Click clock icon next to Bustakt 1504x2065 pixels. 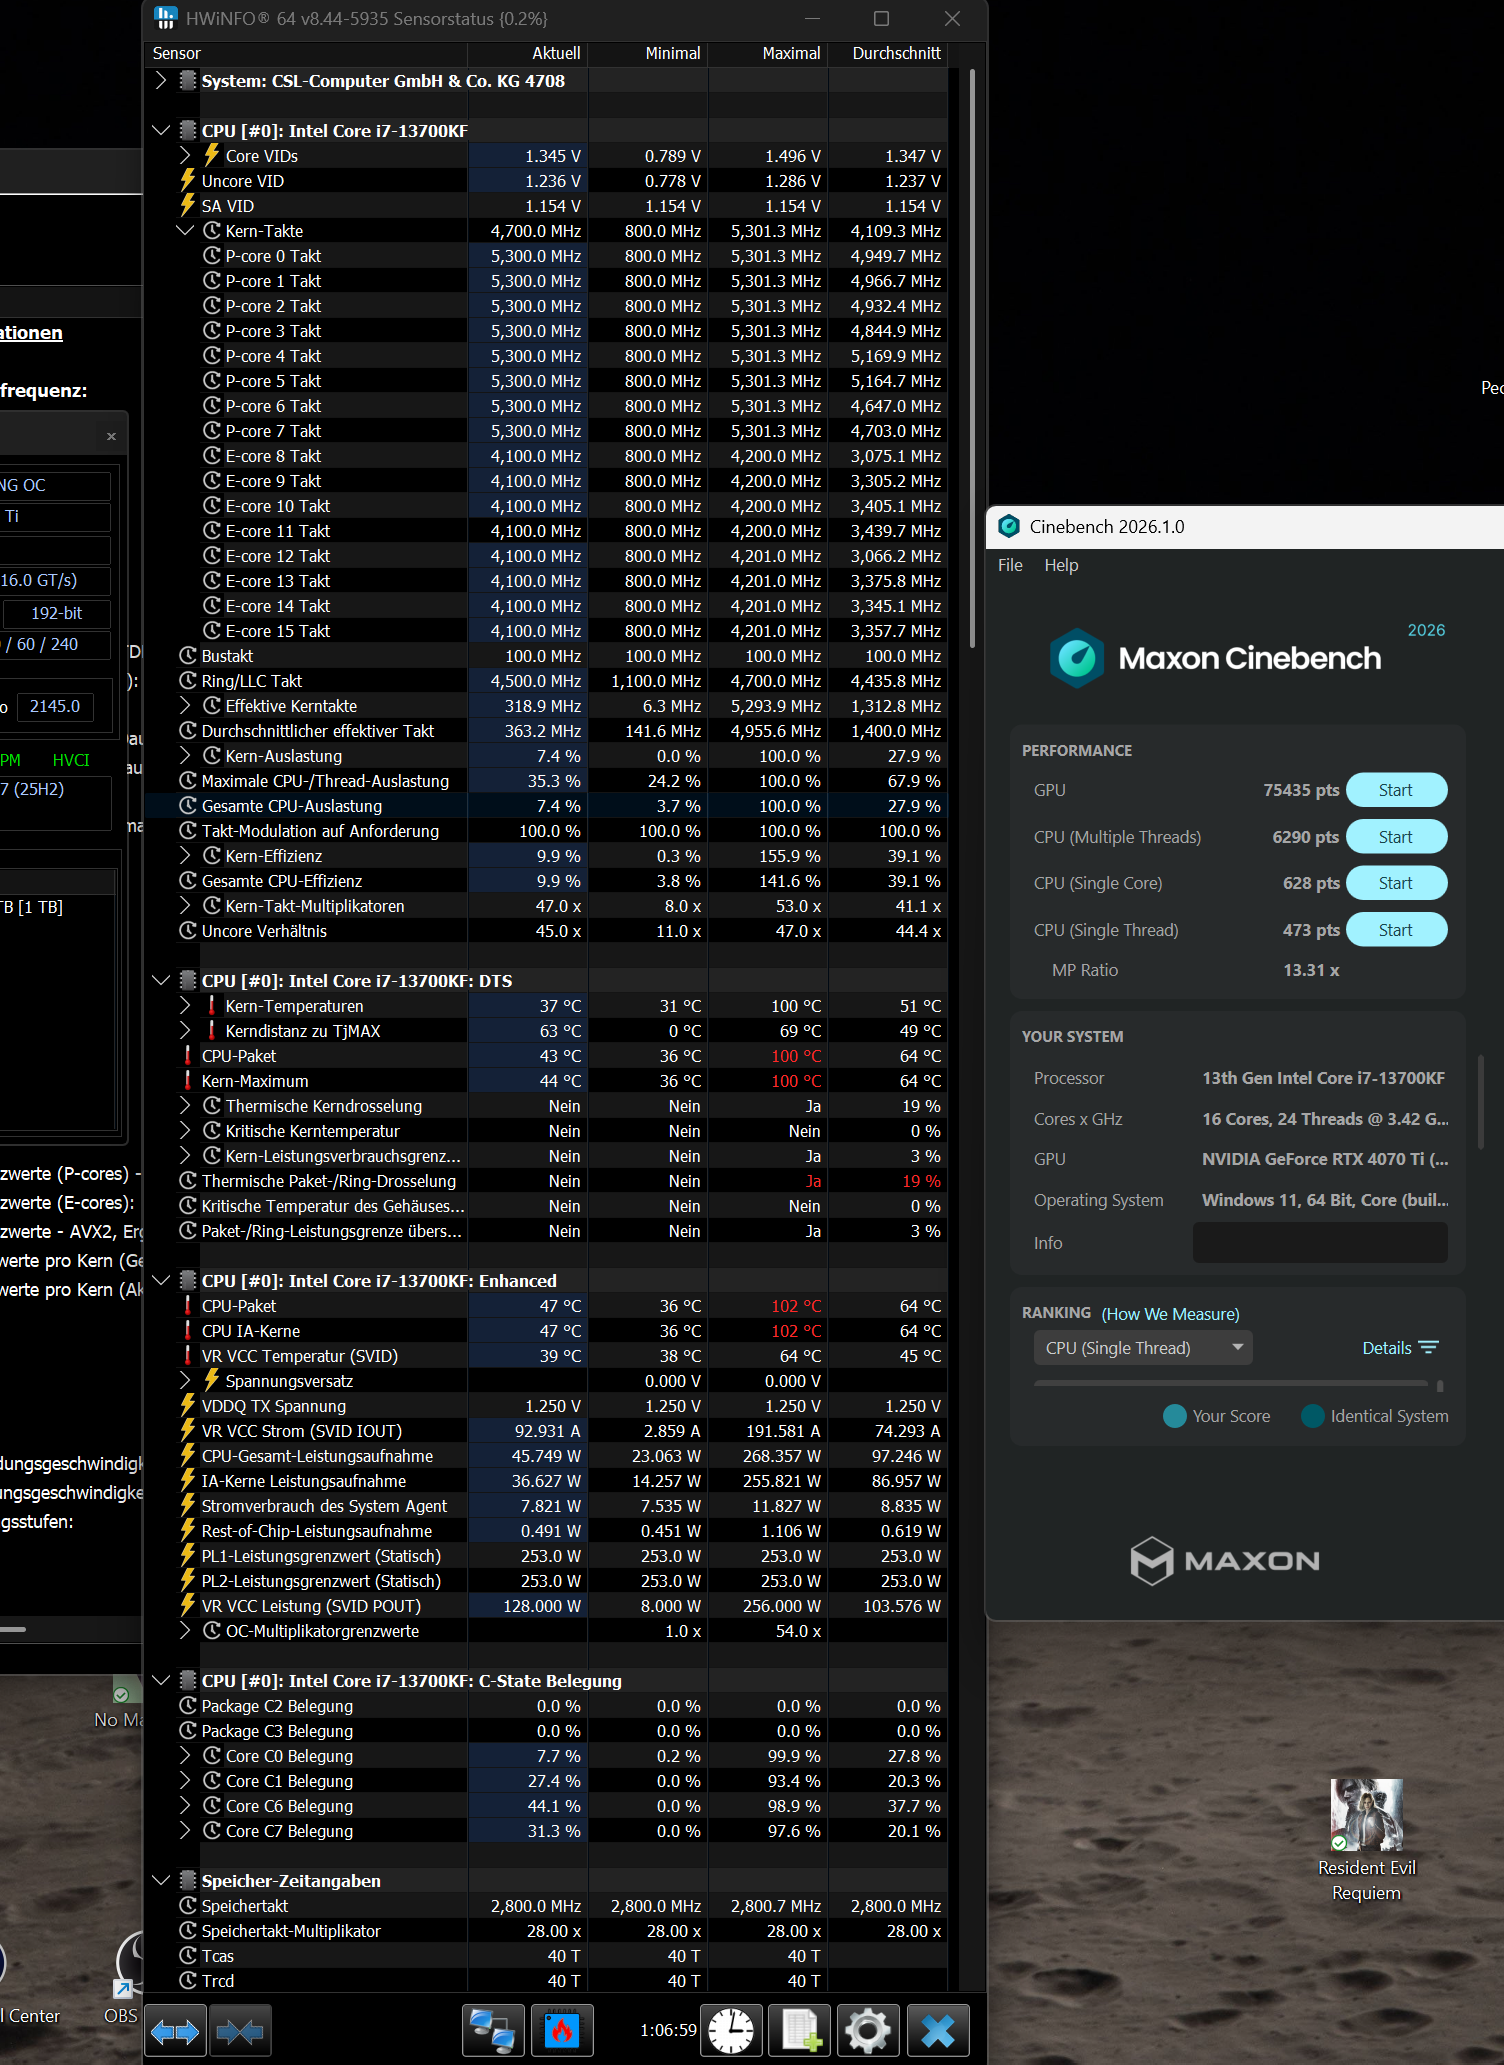[x=187, y=656]
